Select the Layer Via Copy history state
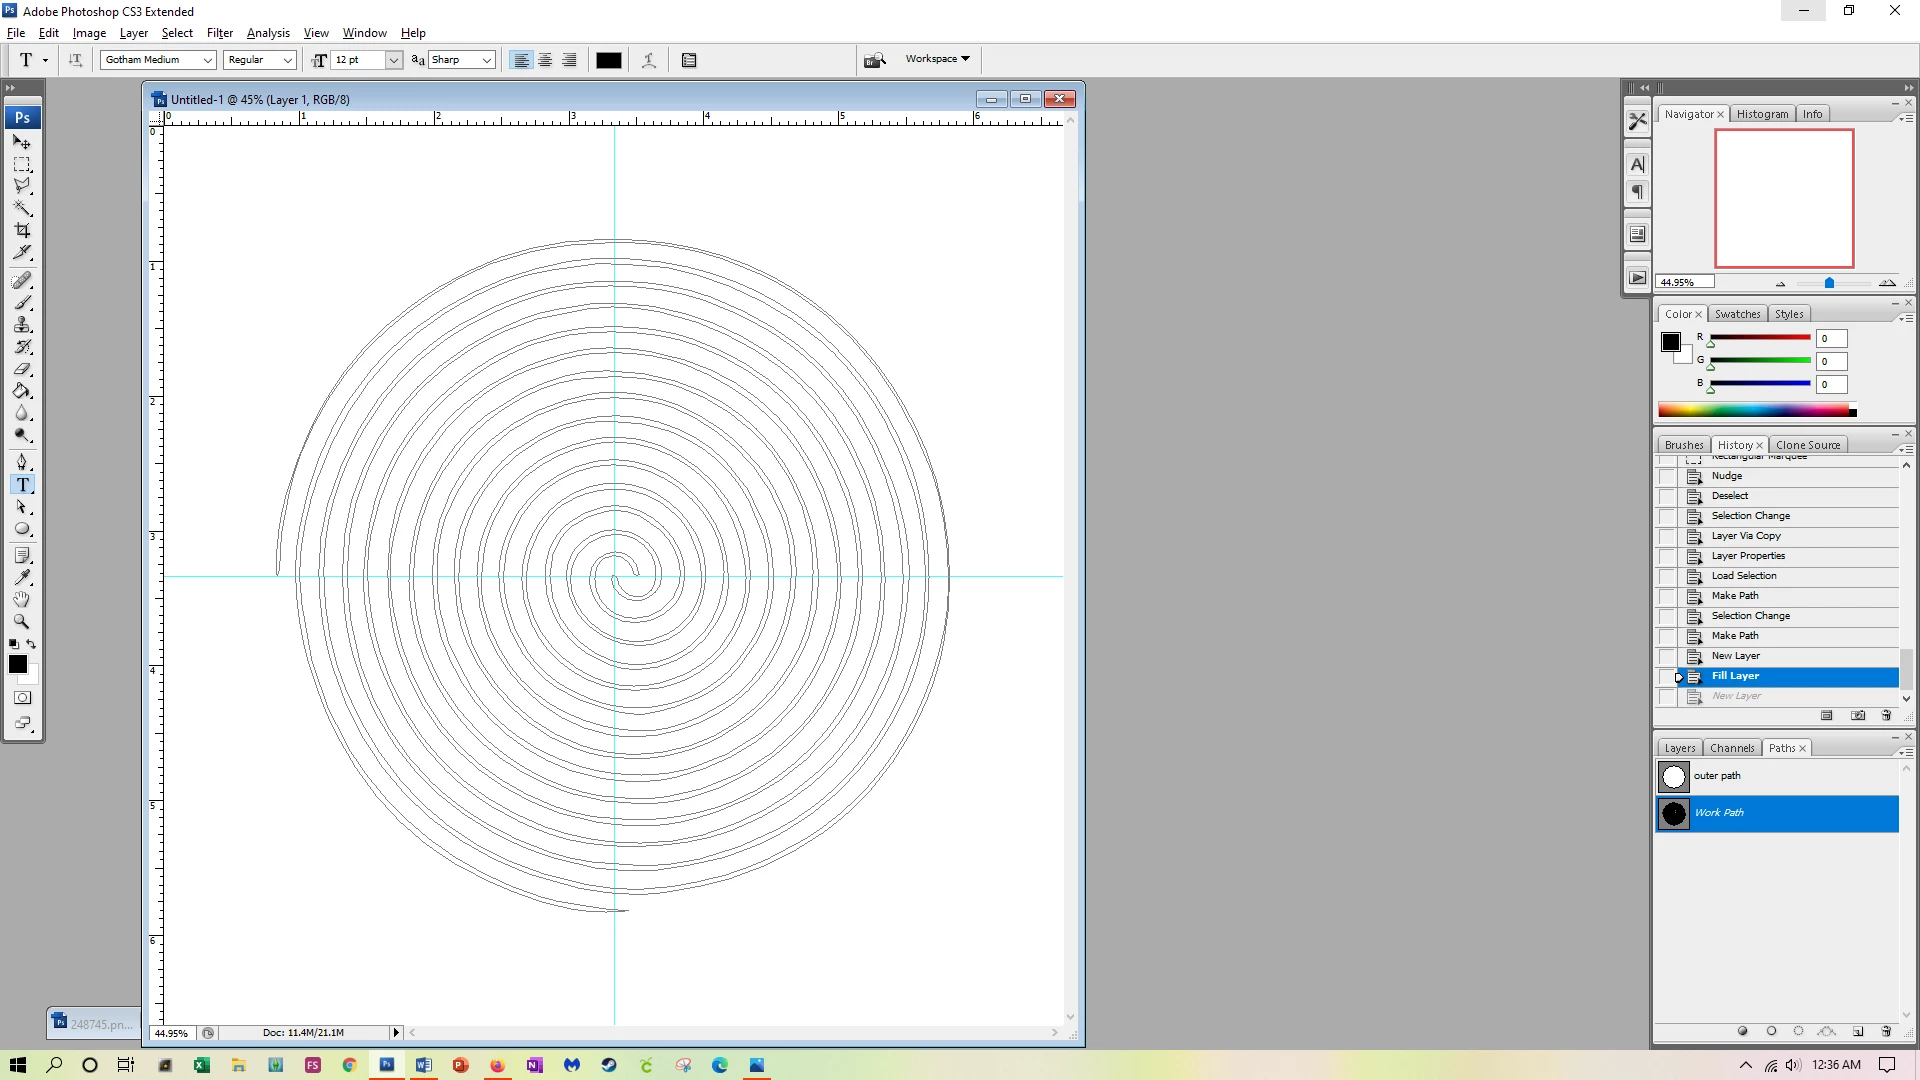 pos(1745,536)
